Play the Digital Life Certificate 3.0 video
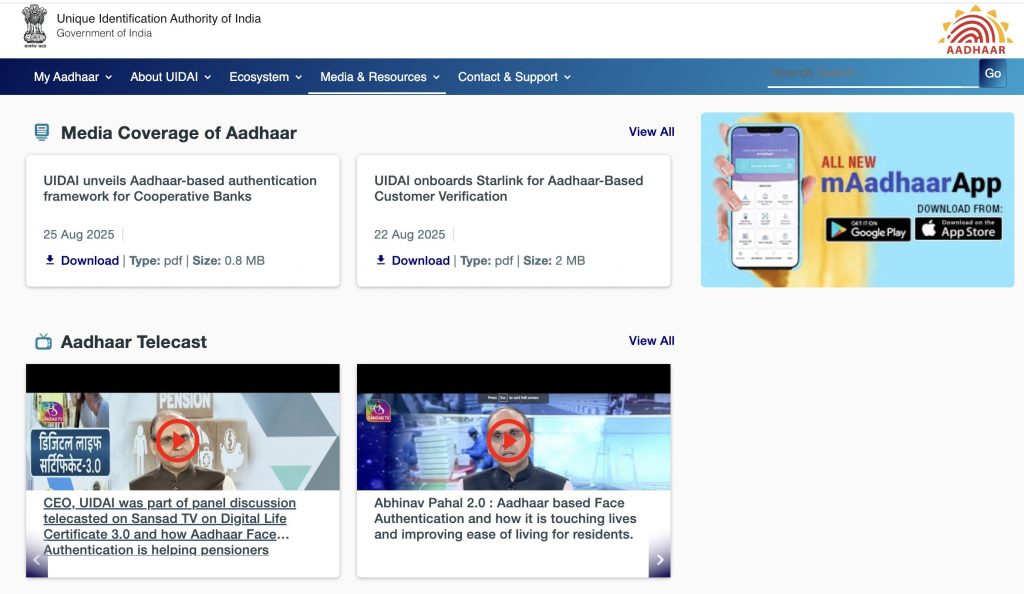The width and height of the screenshot is (1024, 594). tap(177, 441)
